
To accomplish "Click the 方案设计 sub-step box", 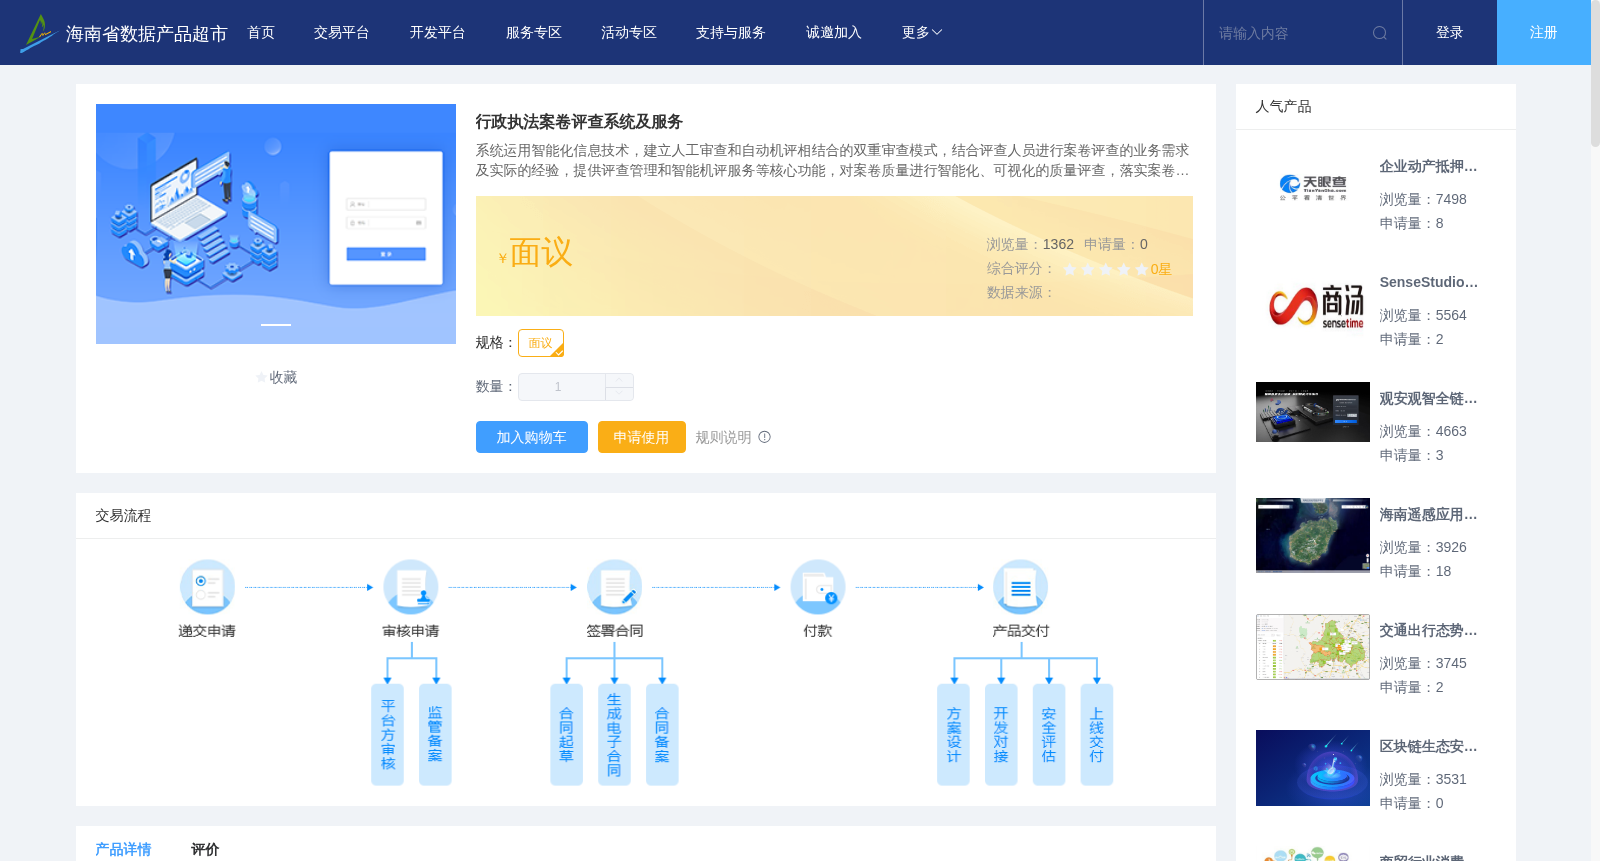I will pos(953,734).
